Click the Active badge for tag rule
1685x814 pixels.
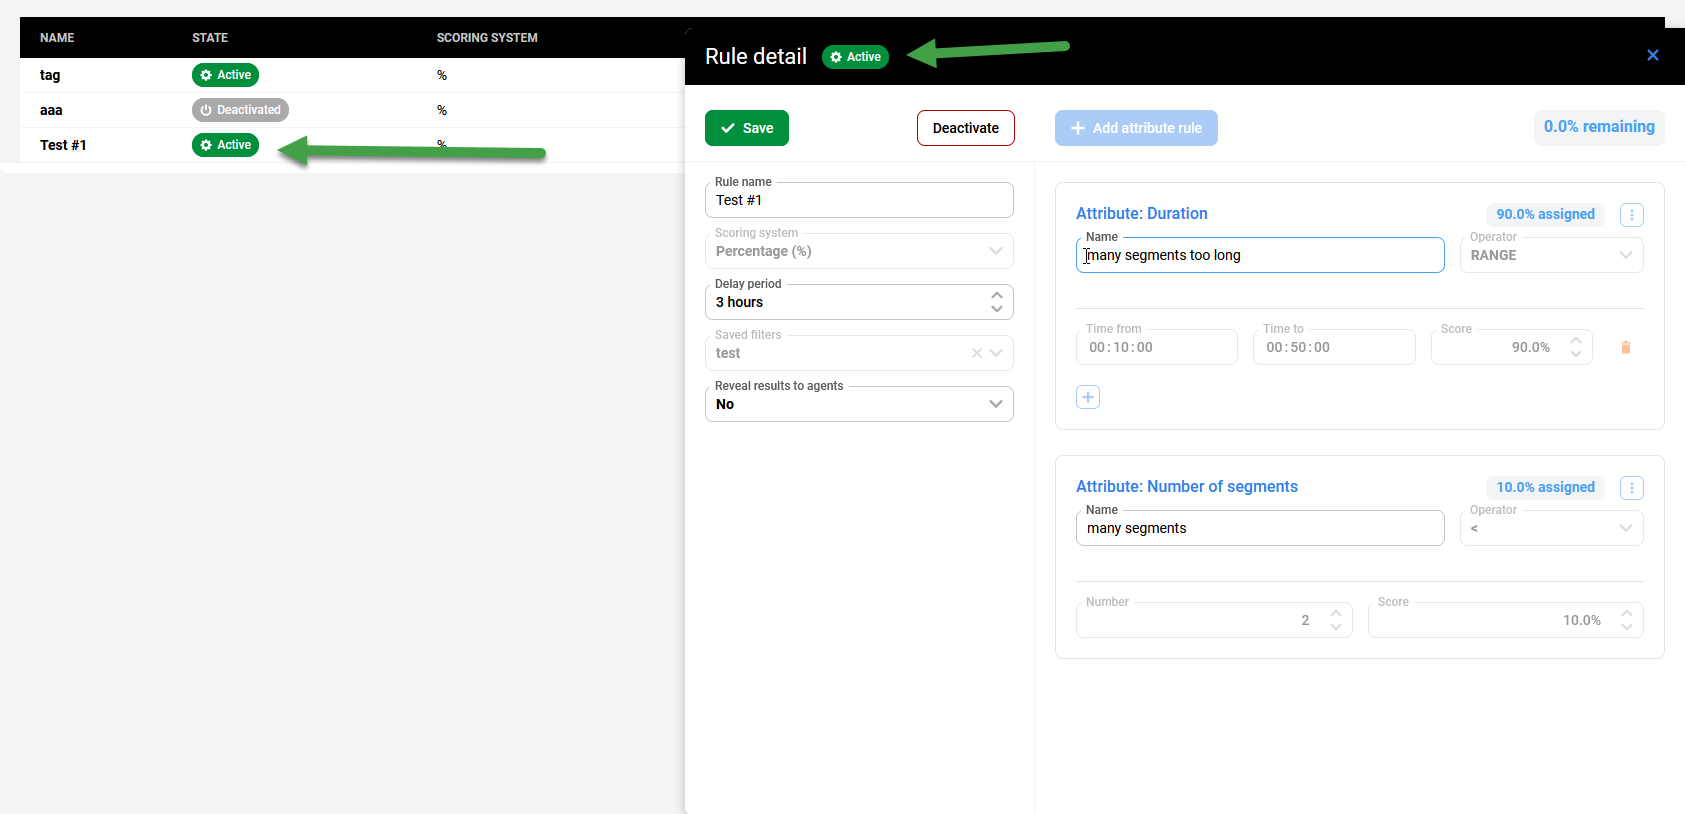coord(225,75)
